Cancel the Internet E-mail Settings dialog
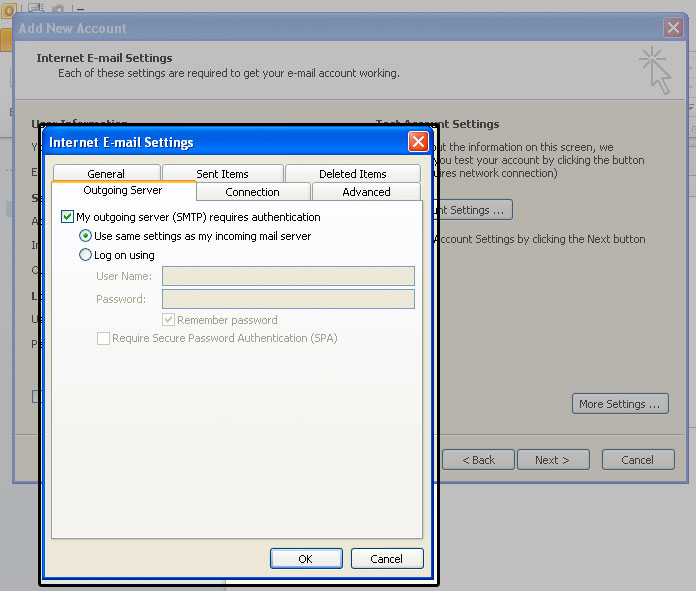 coord(385,559)
